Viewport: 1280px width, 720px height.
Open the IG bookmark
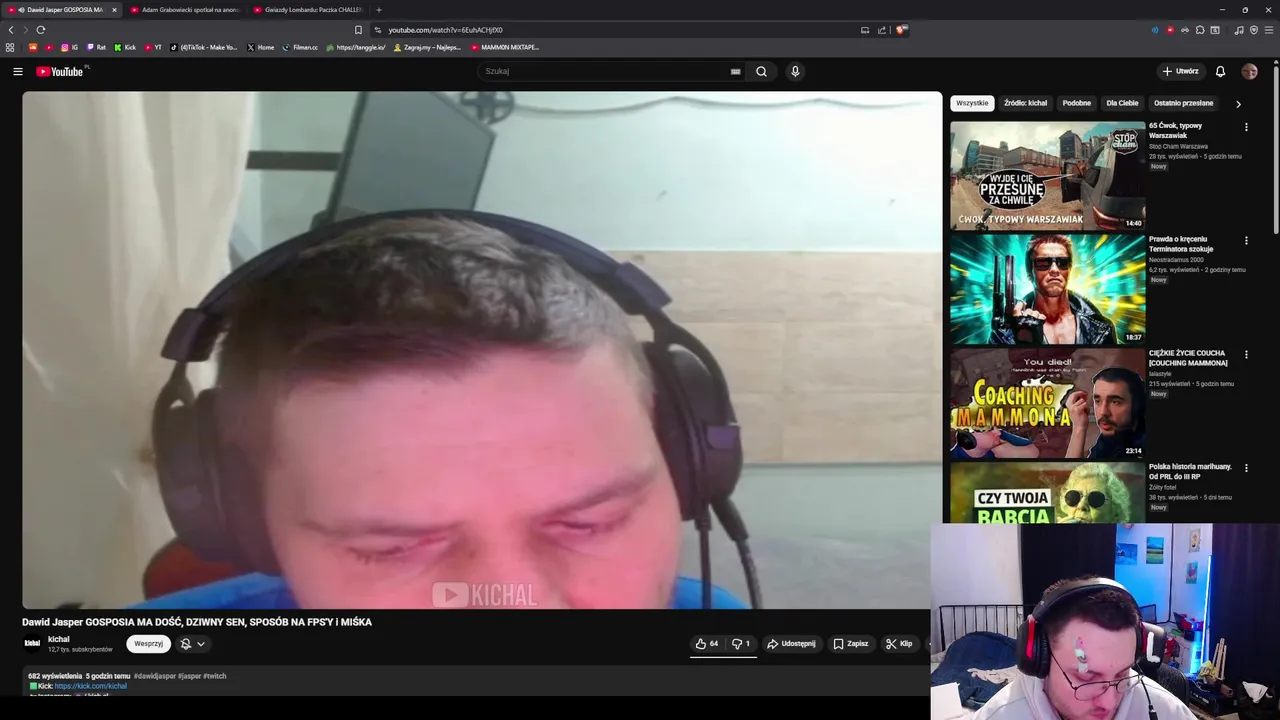coord(69,47)
